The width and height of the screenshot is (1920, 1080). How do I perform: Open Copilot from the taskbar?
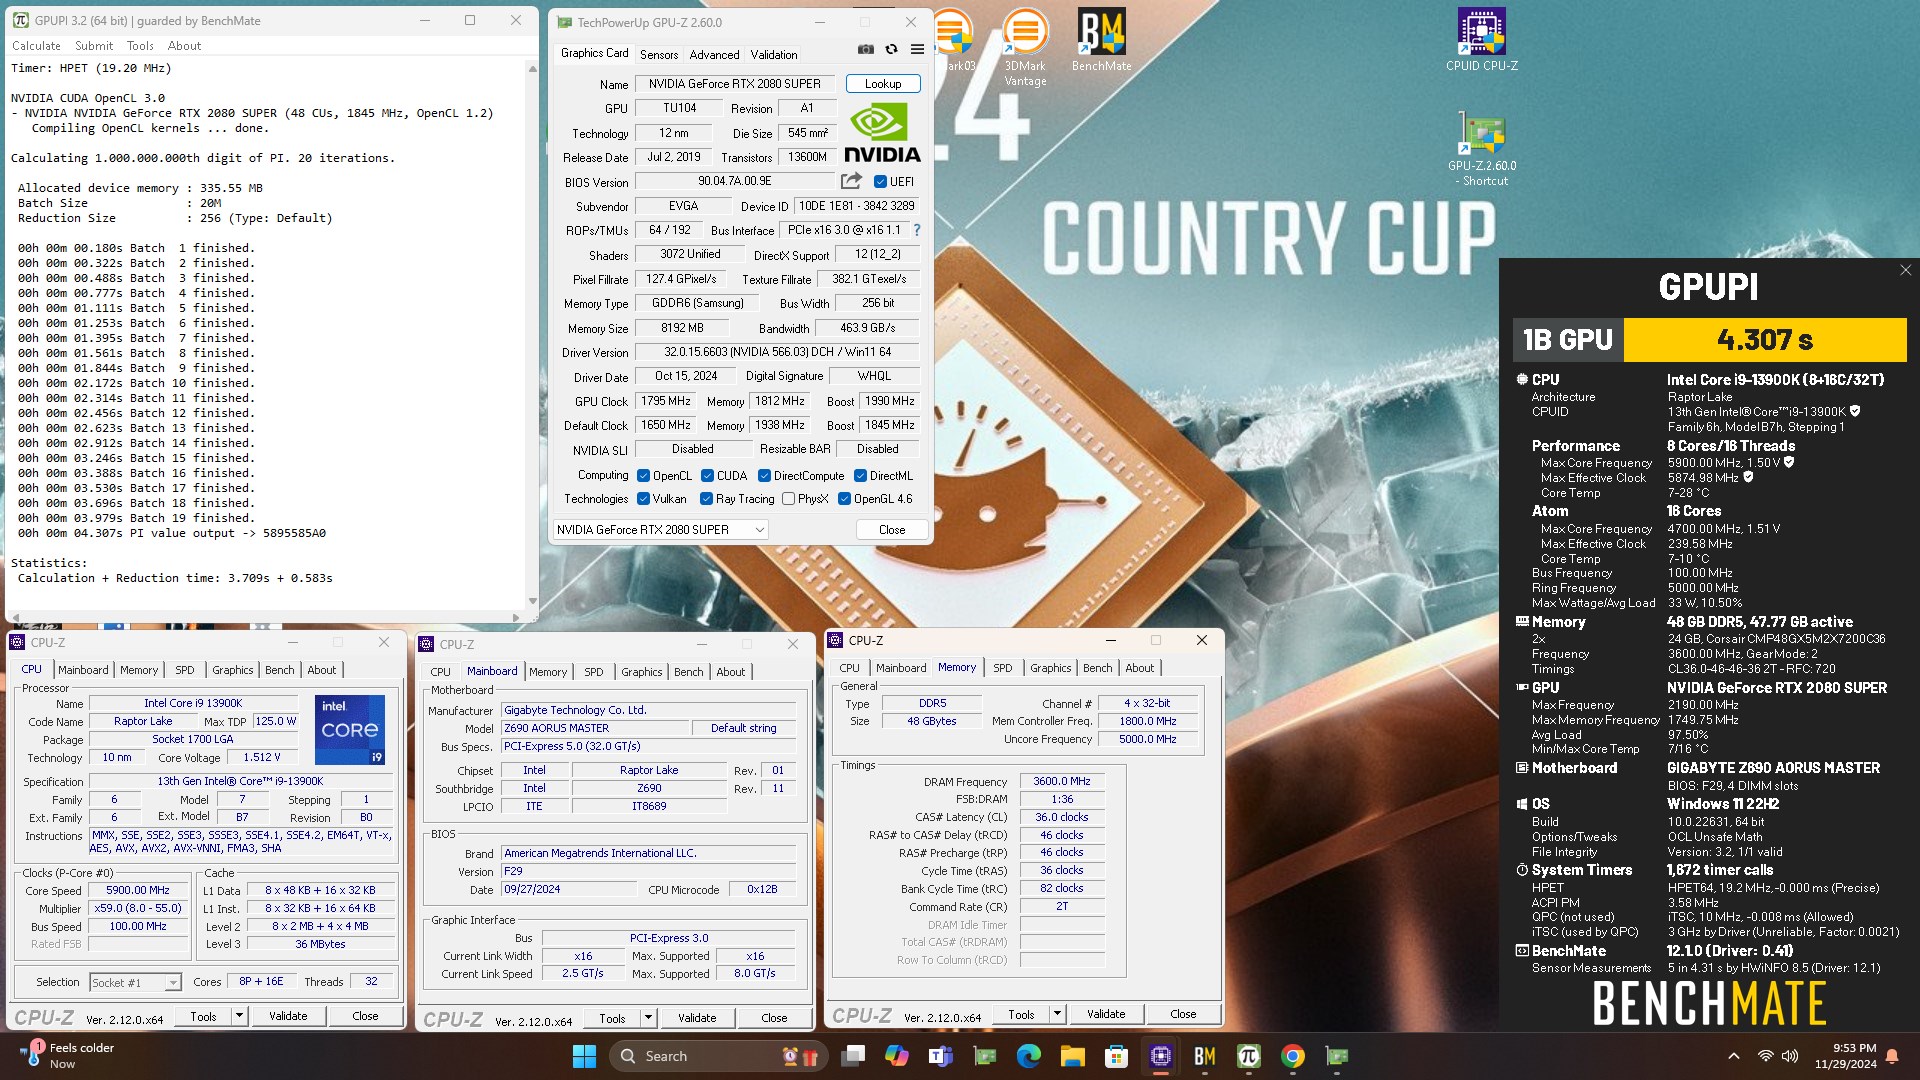(897, 1056)
